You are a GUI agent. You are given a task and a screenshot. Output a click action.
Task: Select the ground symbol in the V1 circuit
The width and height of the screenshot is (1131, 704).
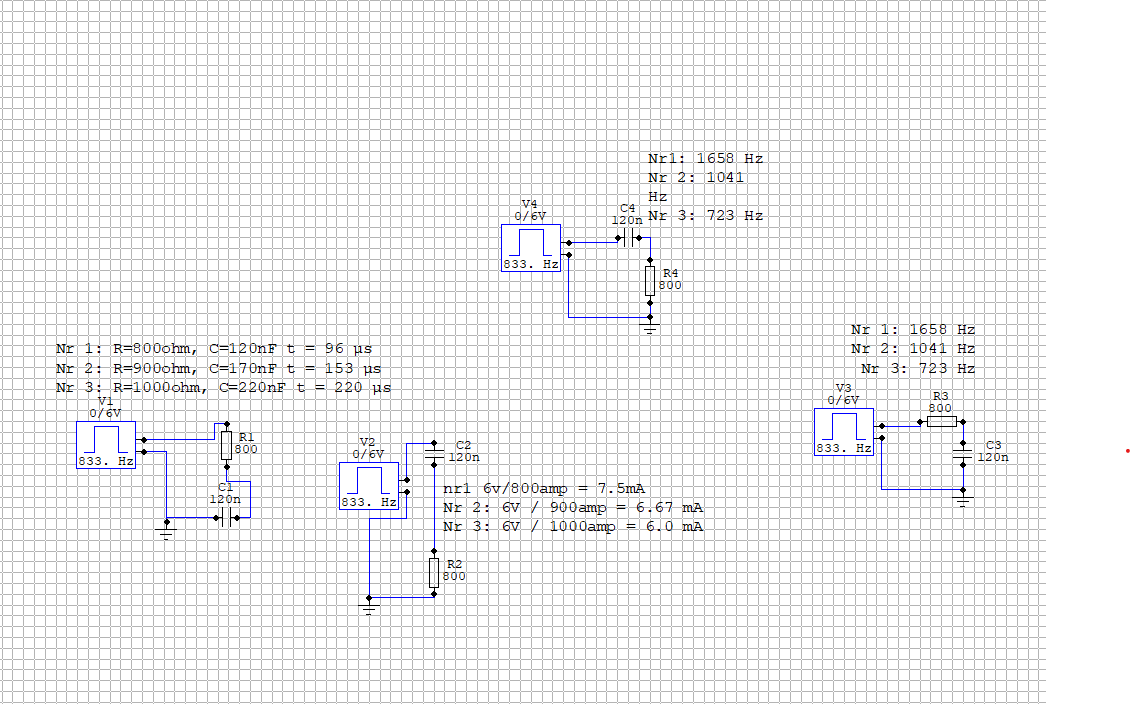167,533
